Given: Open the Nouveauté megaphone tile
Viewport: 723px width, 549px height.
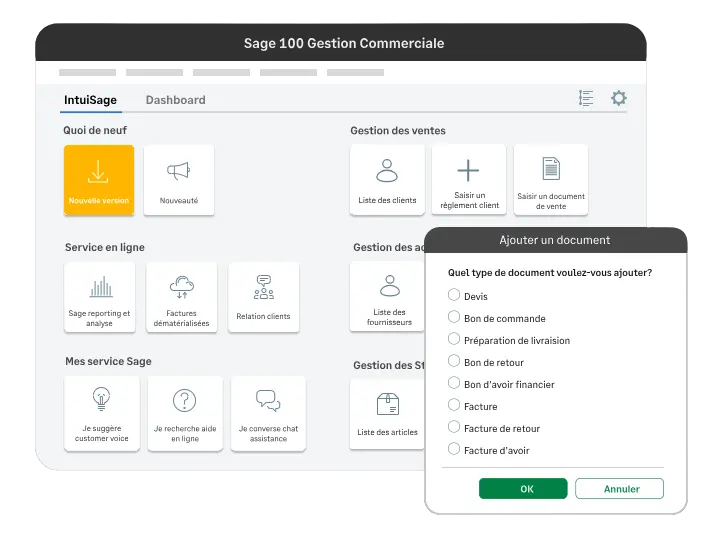Looking at the screenshot, I should click(x=179, y=180).
